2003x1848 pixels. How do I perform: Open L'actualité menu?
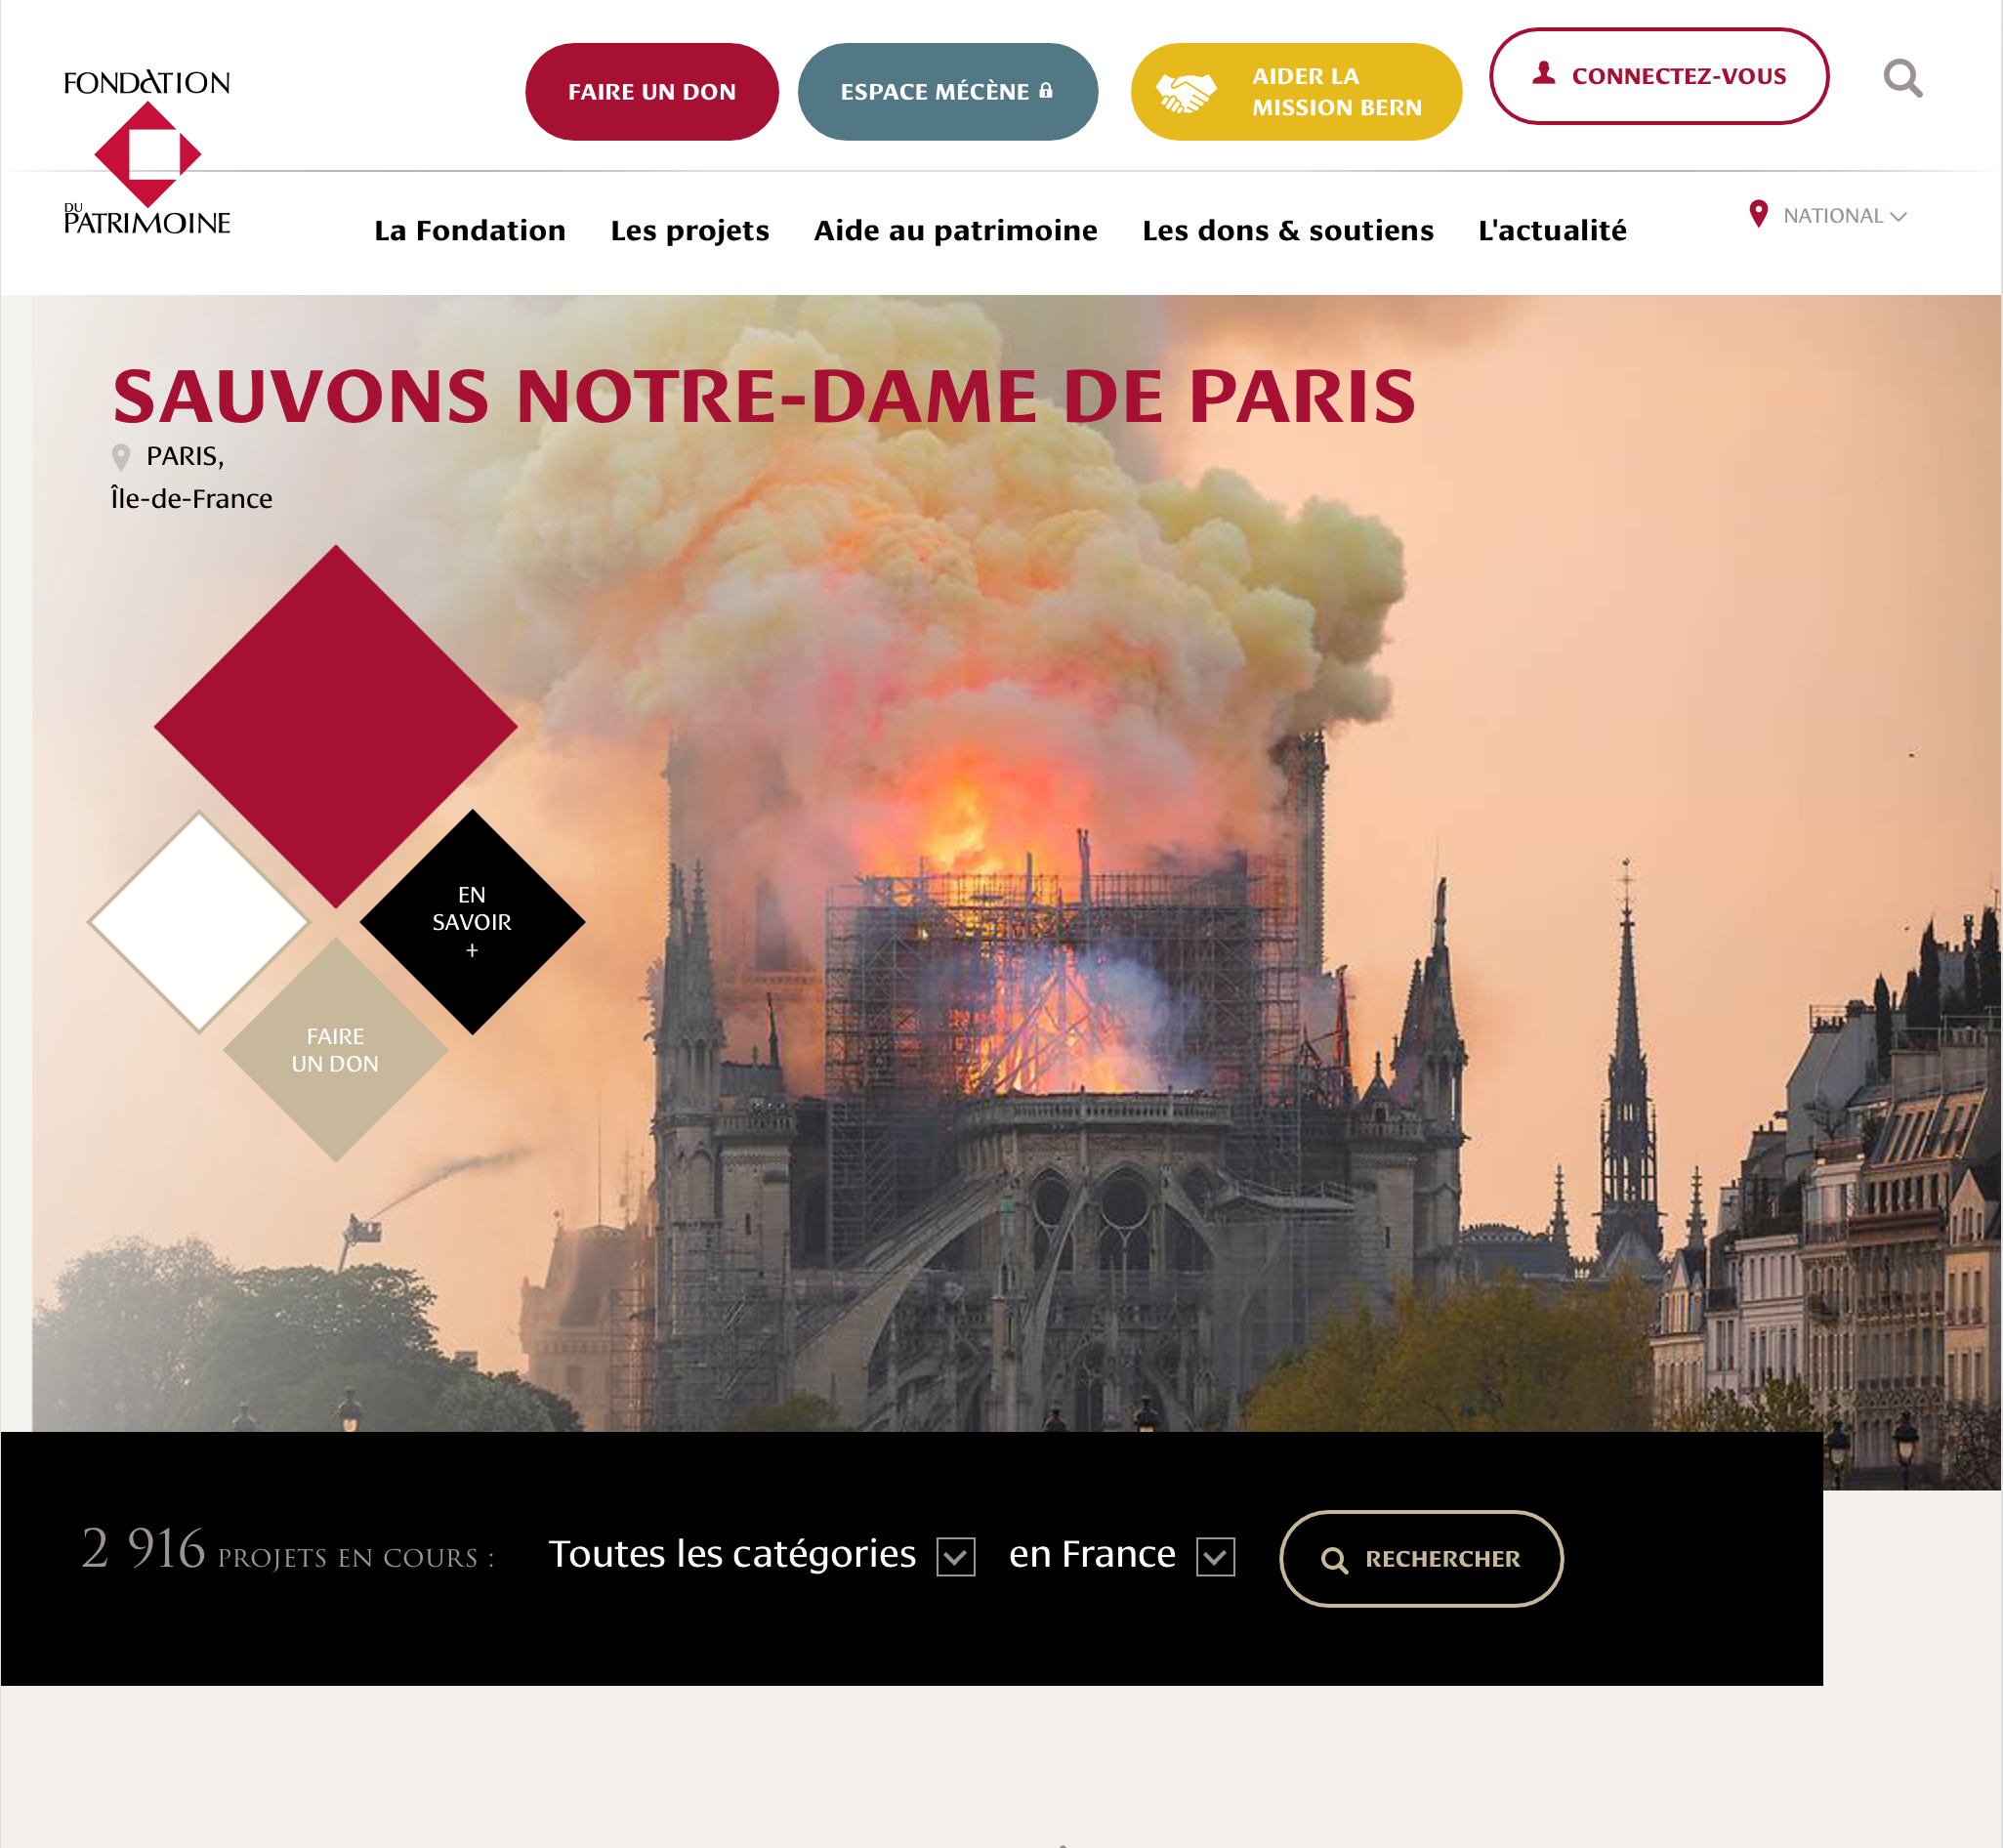(x=1552, y=231)
